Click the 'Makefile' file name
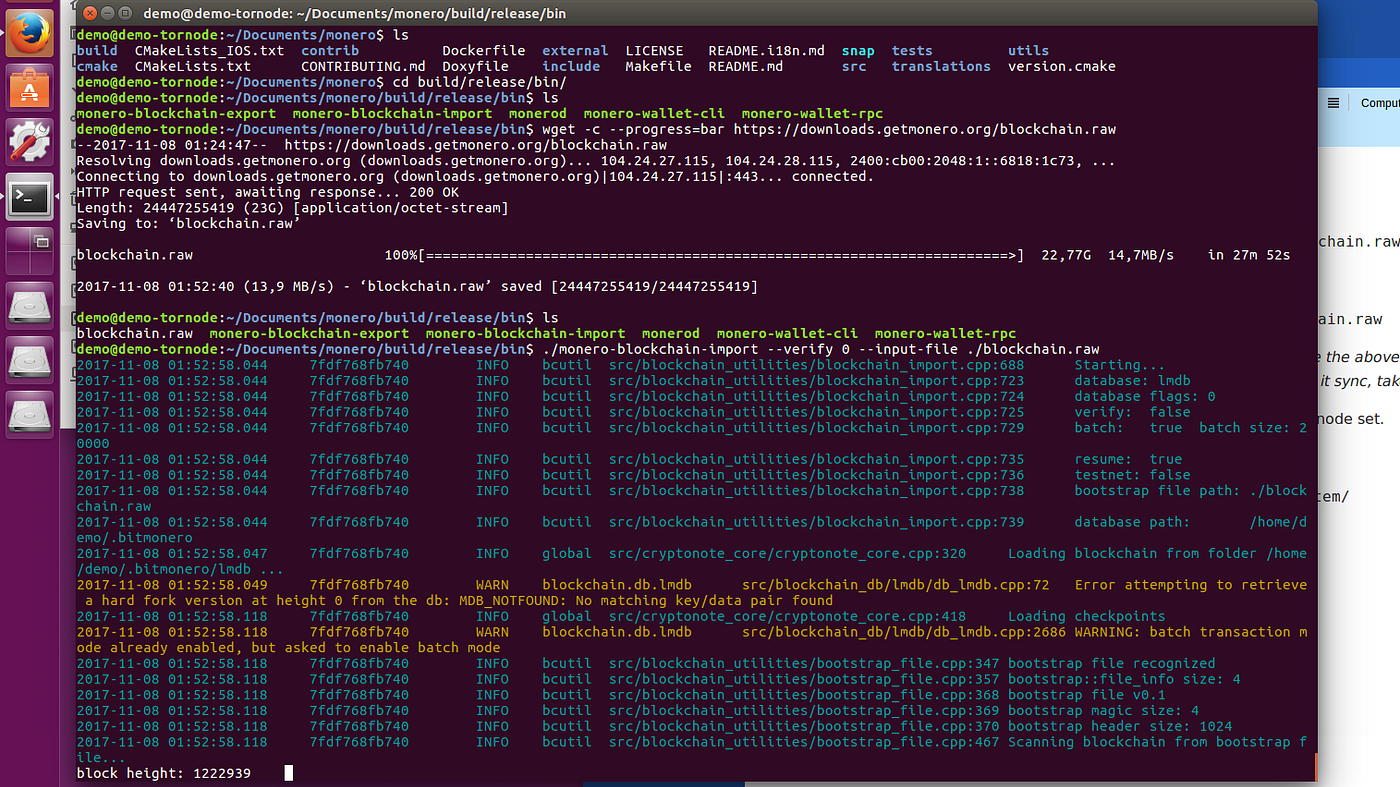The height and width of the screenshot is (787, 1400). [659, 66]
